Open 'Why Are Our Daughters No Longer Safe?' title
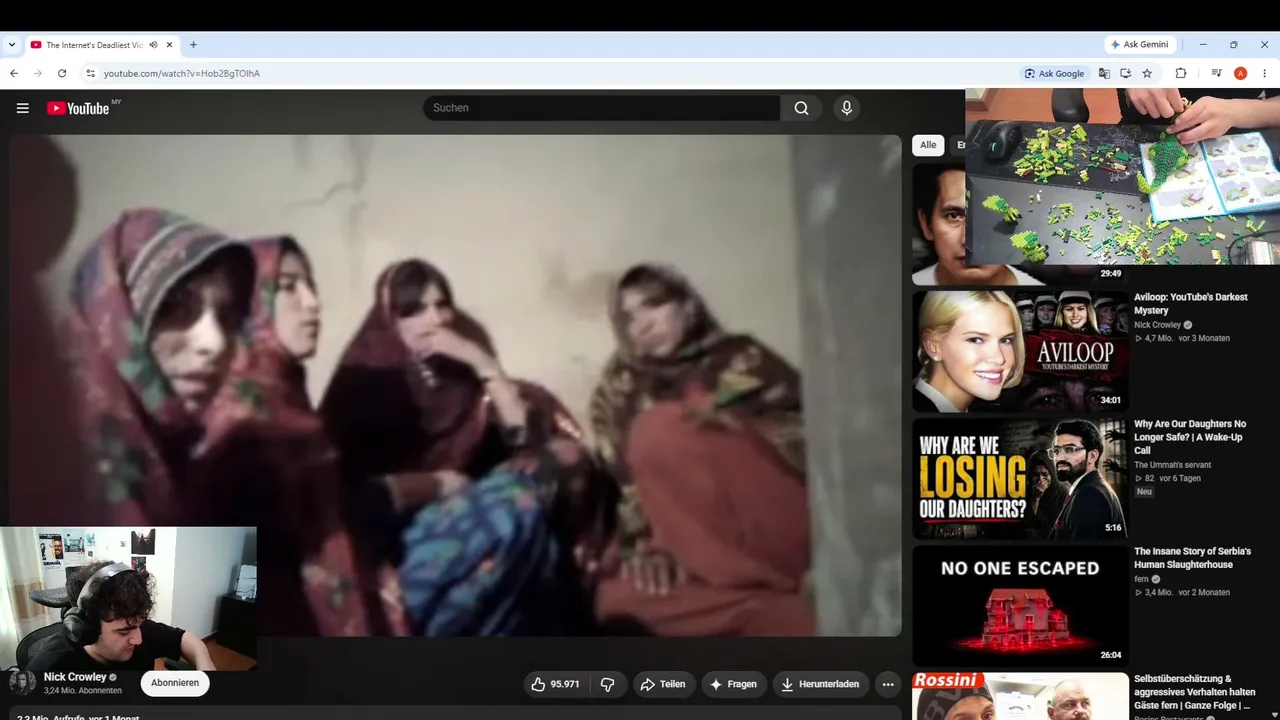 point(1190,437)
